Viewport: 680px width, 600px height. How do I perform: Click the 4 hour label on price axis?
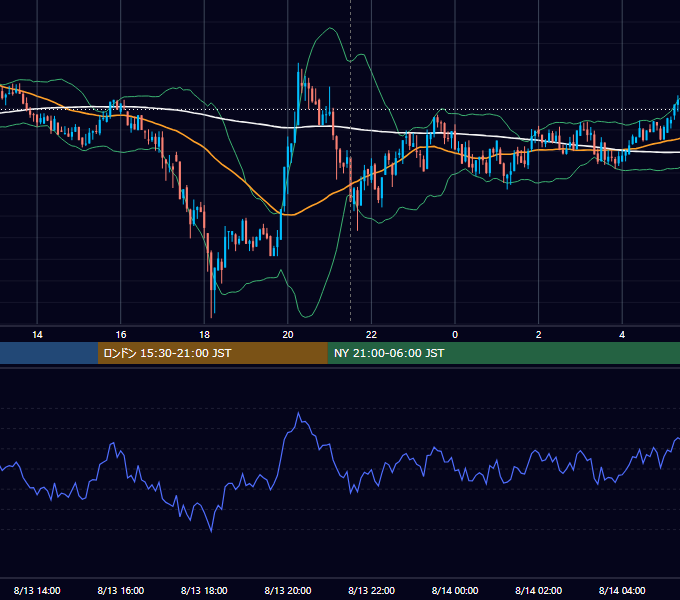[x=622, y=335]
